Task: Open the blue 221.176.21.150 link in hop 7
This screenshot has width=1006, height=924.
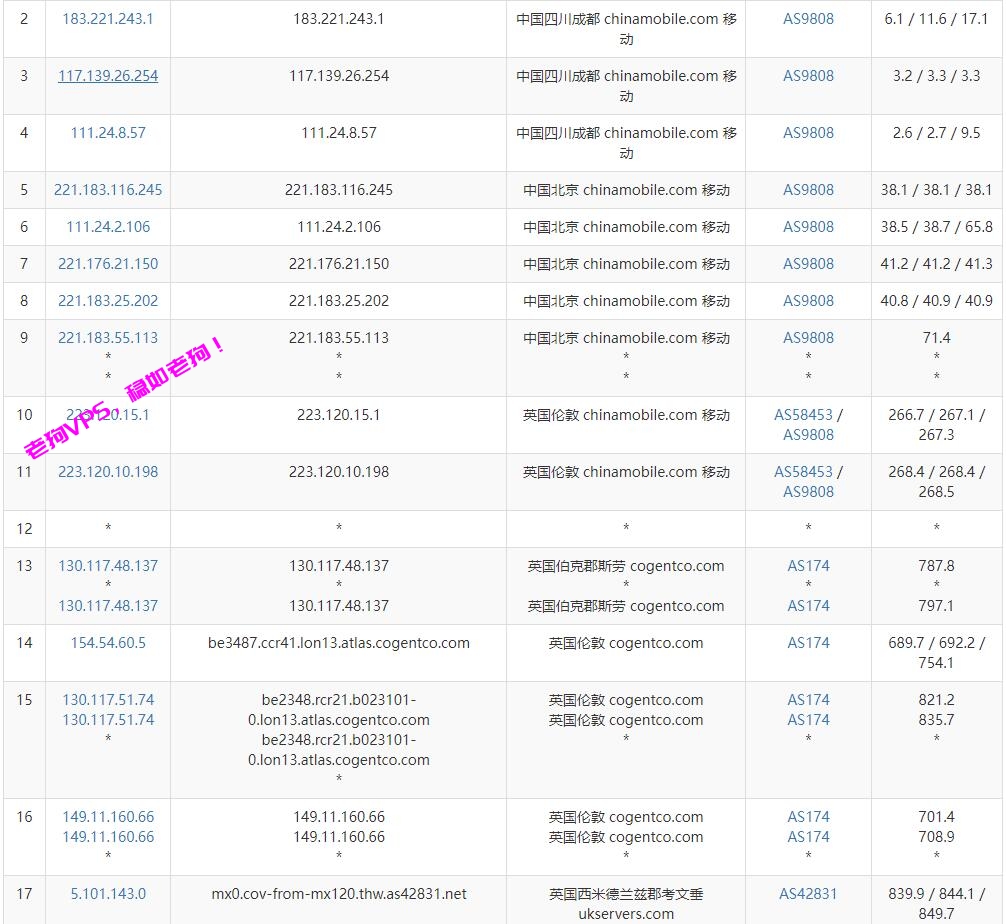Action: click(x=108, y=264)
